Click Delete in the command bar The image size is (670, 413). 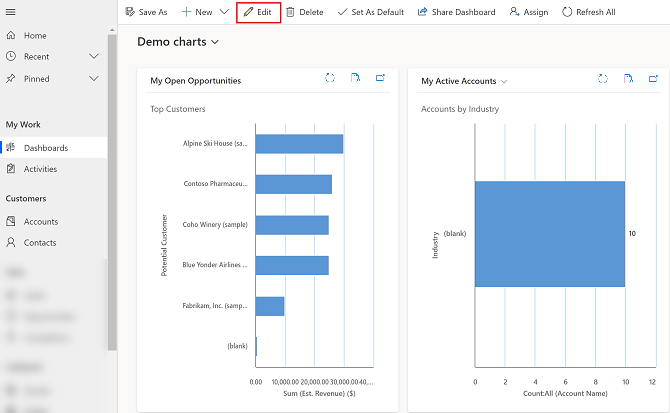click(305, 12)
